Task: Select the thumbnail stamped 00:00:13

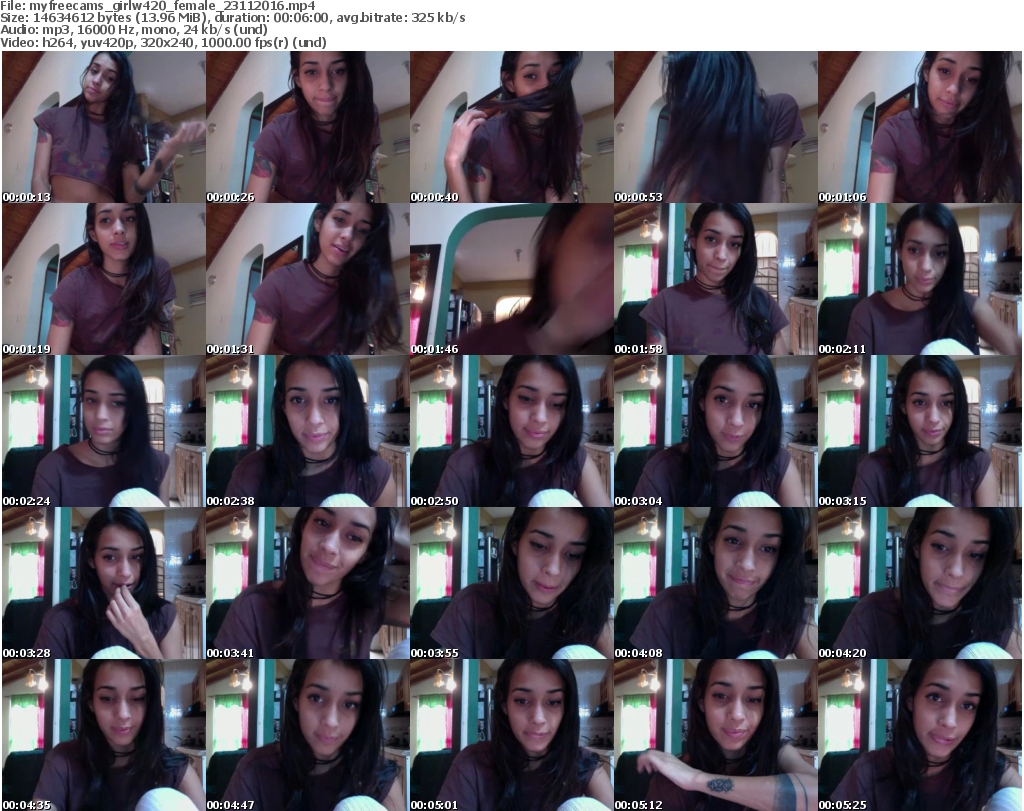Action: pyautogui.click(x=104, y=127)
